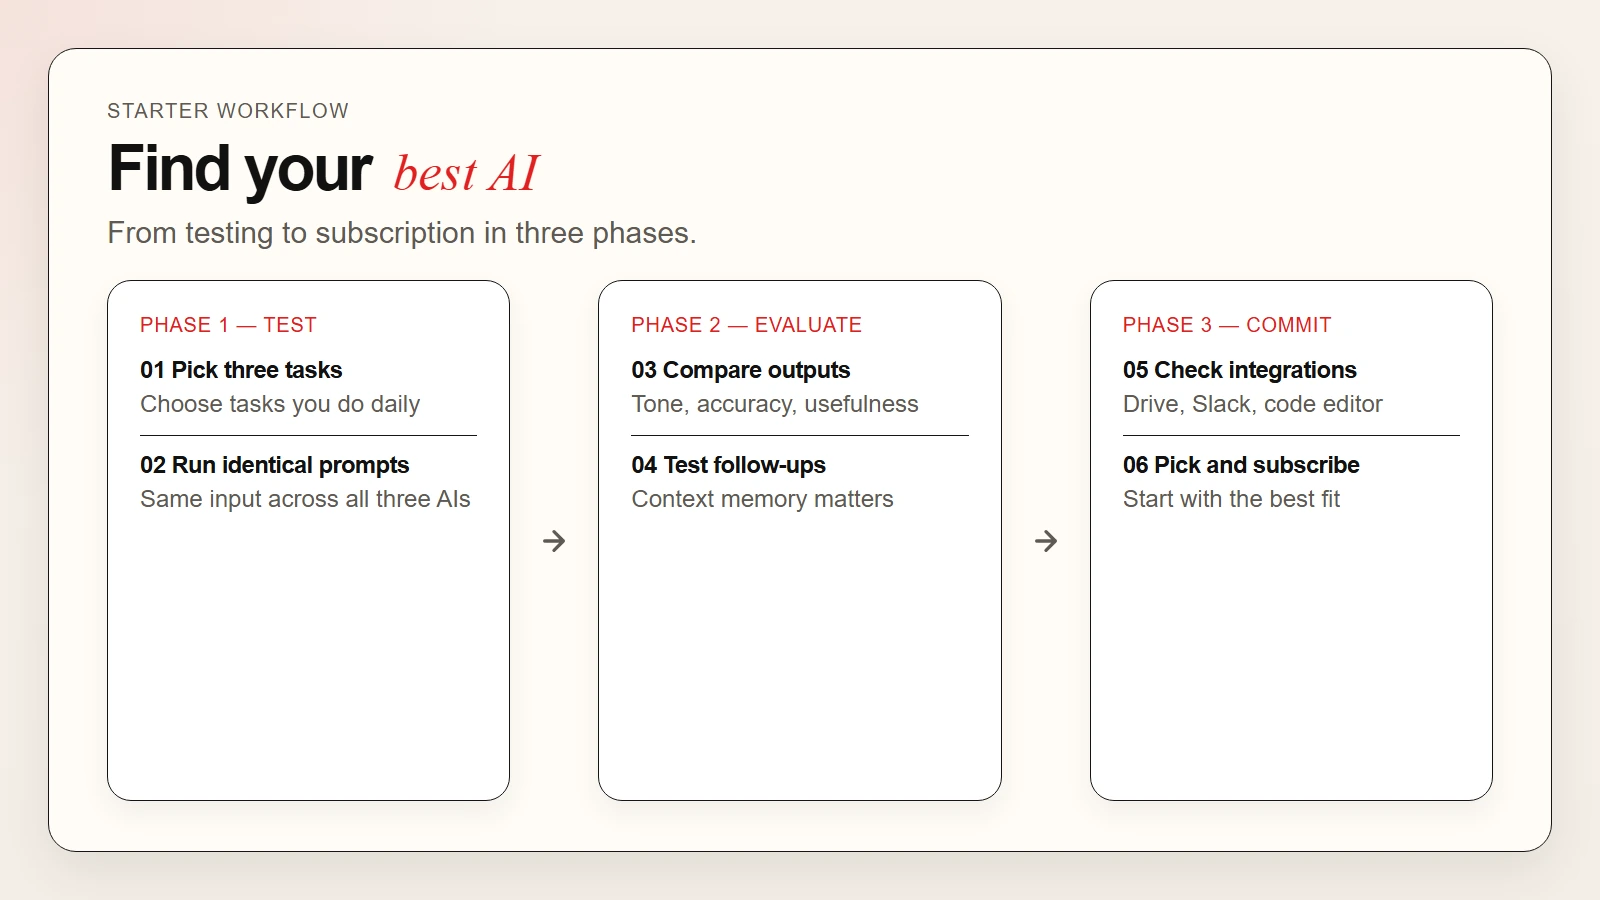Click 'Same input across all three AIs' text
The height and width of the screenshot is (900, 1600).
coord(305,499)
